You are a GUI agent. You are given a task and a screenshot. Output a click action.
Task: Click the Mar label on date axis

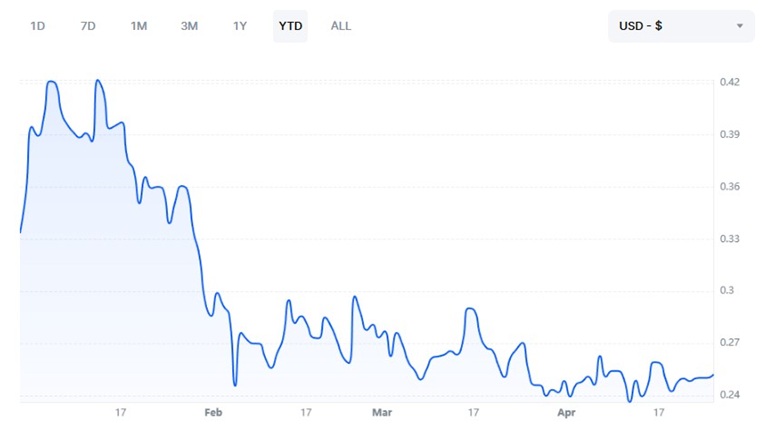[382, 412]
